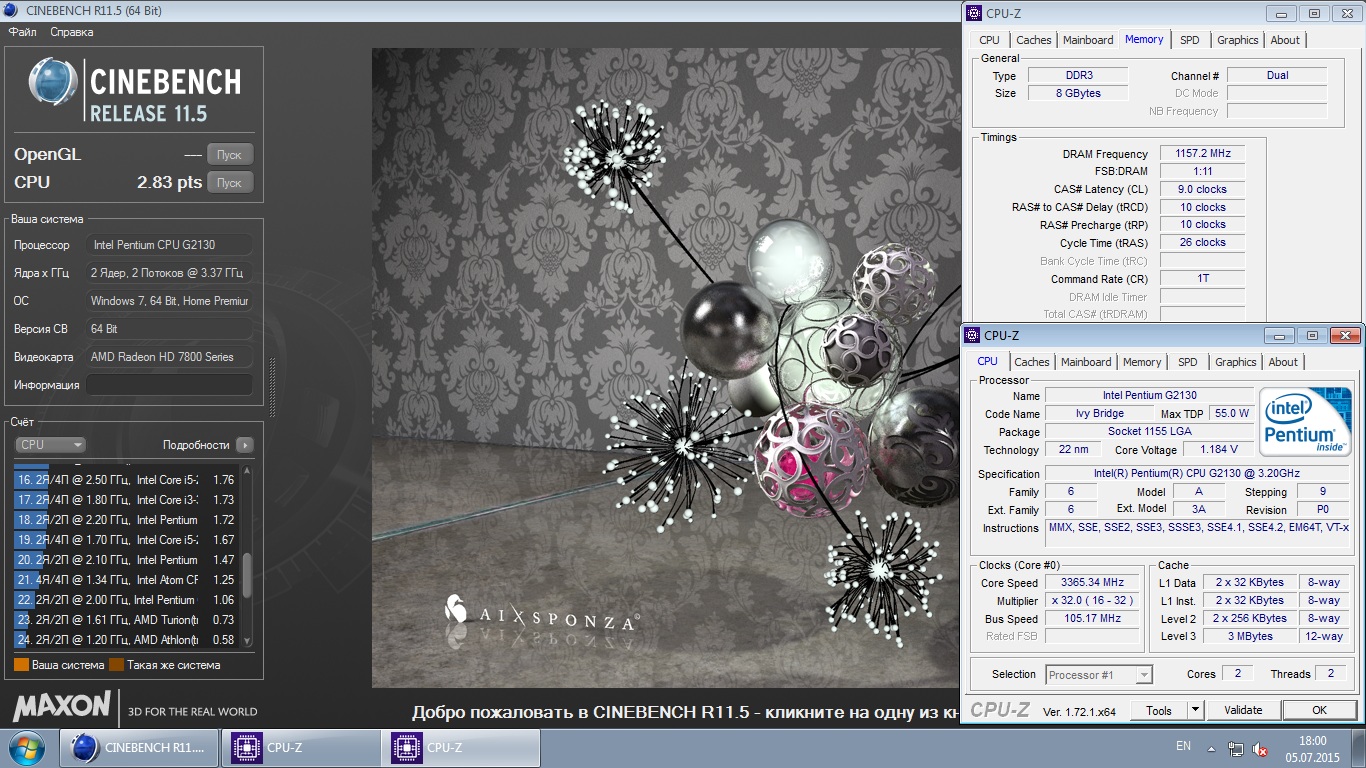Open Mainboard tab in upper CPU-Z window

(x=1088, y=40)
